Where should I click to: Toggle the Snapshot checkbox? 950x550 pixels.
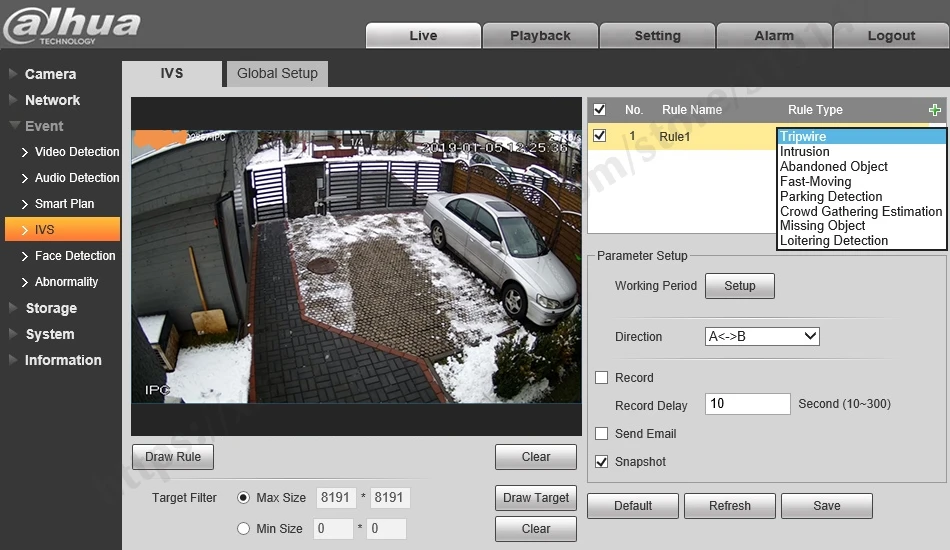click(602, 462)
